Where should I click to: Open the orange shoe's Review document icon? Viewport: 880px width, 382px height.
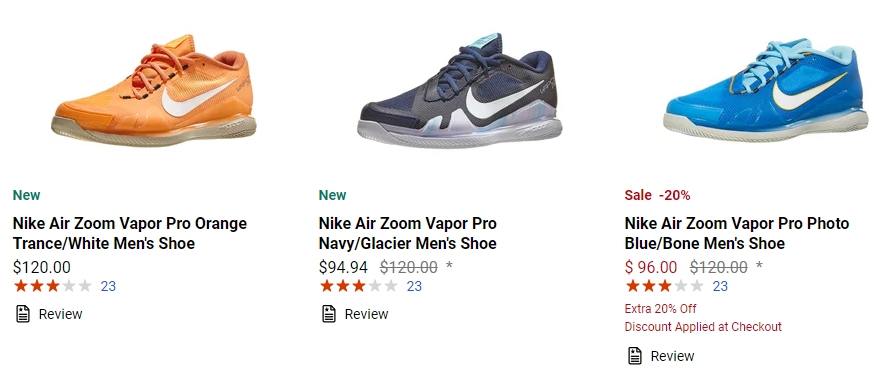pos(22,314)
